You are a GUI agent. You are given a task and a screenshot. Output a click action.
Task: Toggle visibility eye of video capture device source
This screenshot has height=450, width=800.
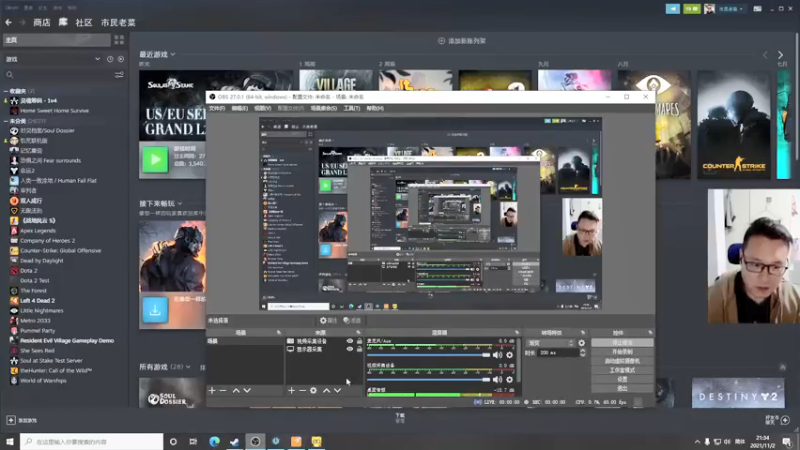(x=349, y=341)
